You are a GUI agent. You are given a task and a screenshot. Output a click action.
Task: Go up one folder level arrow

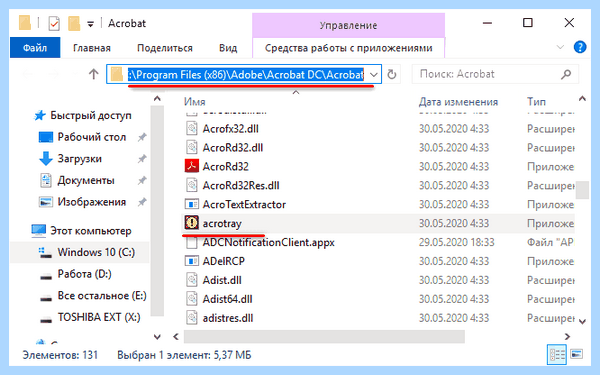click(x=94, y=74)
